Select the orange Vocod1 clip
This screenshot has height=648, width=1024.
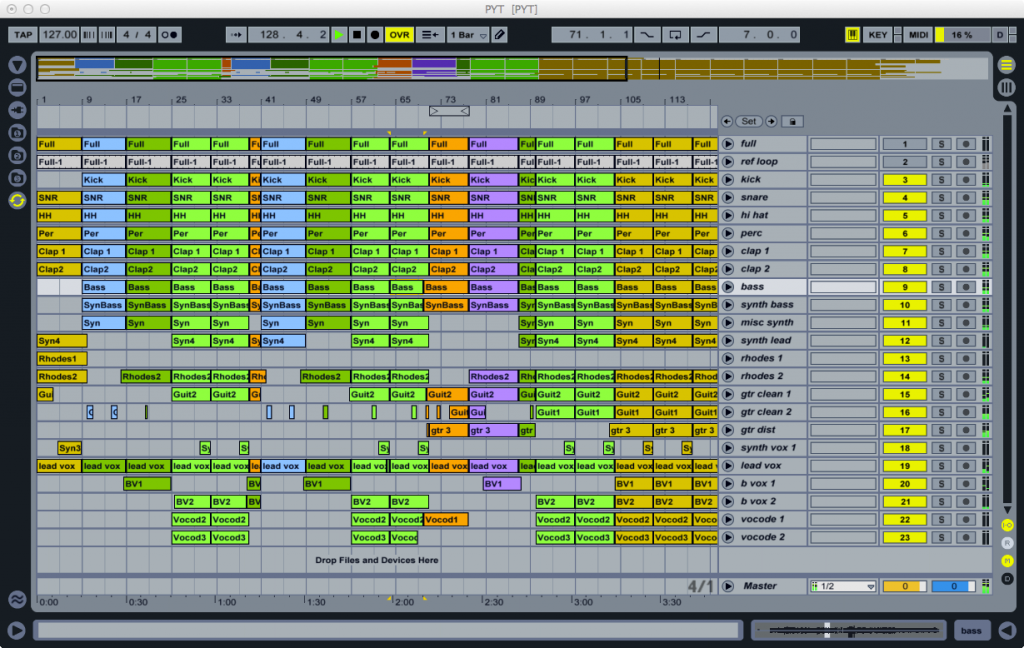pyautogui.click(x=445, y=520)
